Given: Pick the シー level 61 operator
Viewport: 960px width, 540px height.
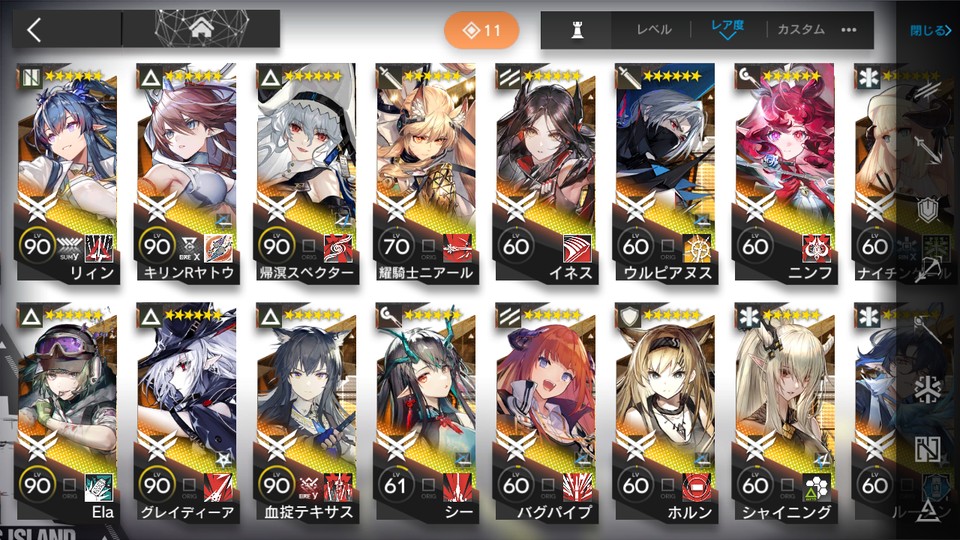Looking at the screenshot, I should (426, 411).
